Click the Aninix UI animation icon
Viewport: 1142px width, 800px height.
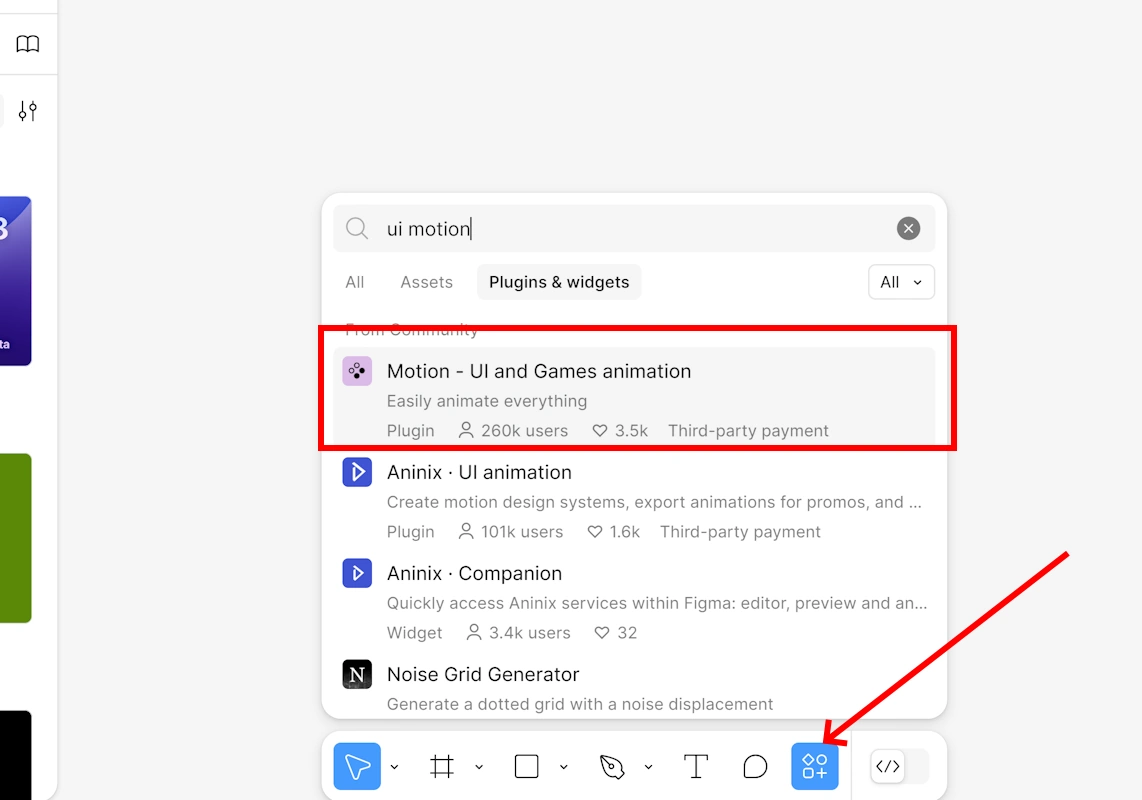coord(357,472)
